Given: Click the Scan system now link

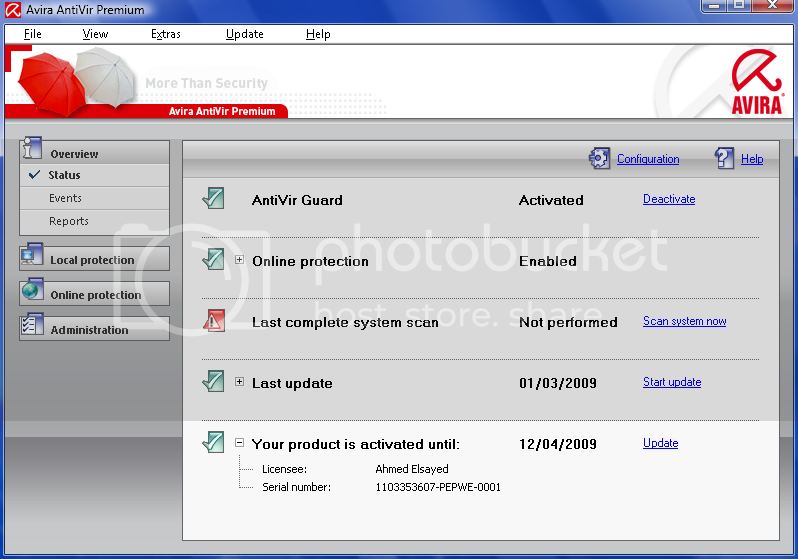Looking at the screenshot, I should tap(684, 321).
